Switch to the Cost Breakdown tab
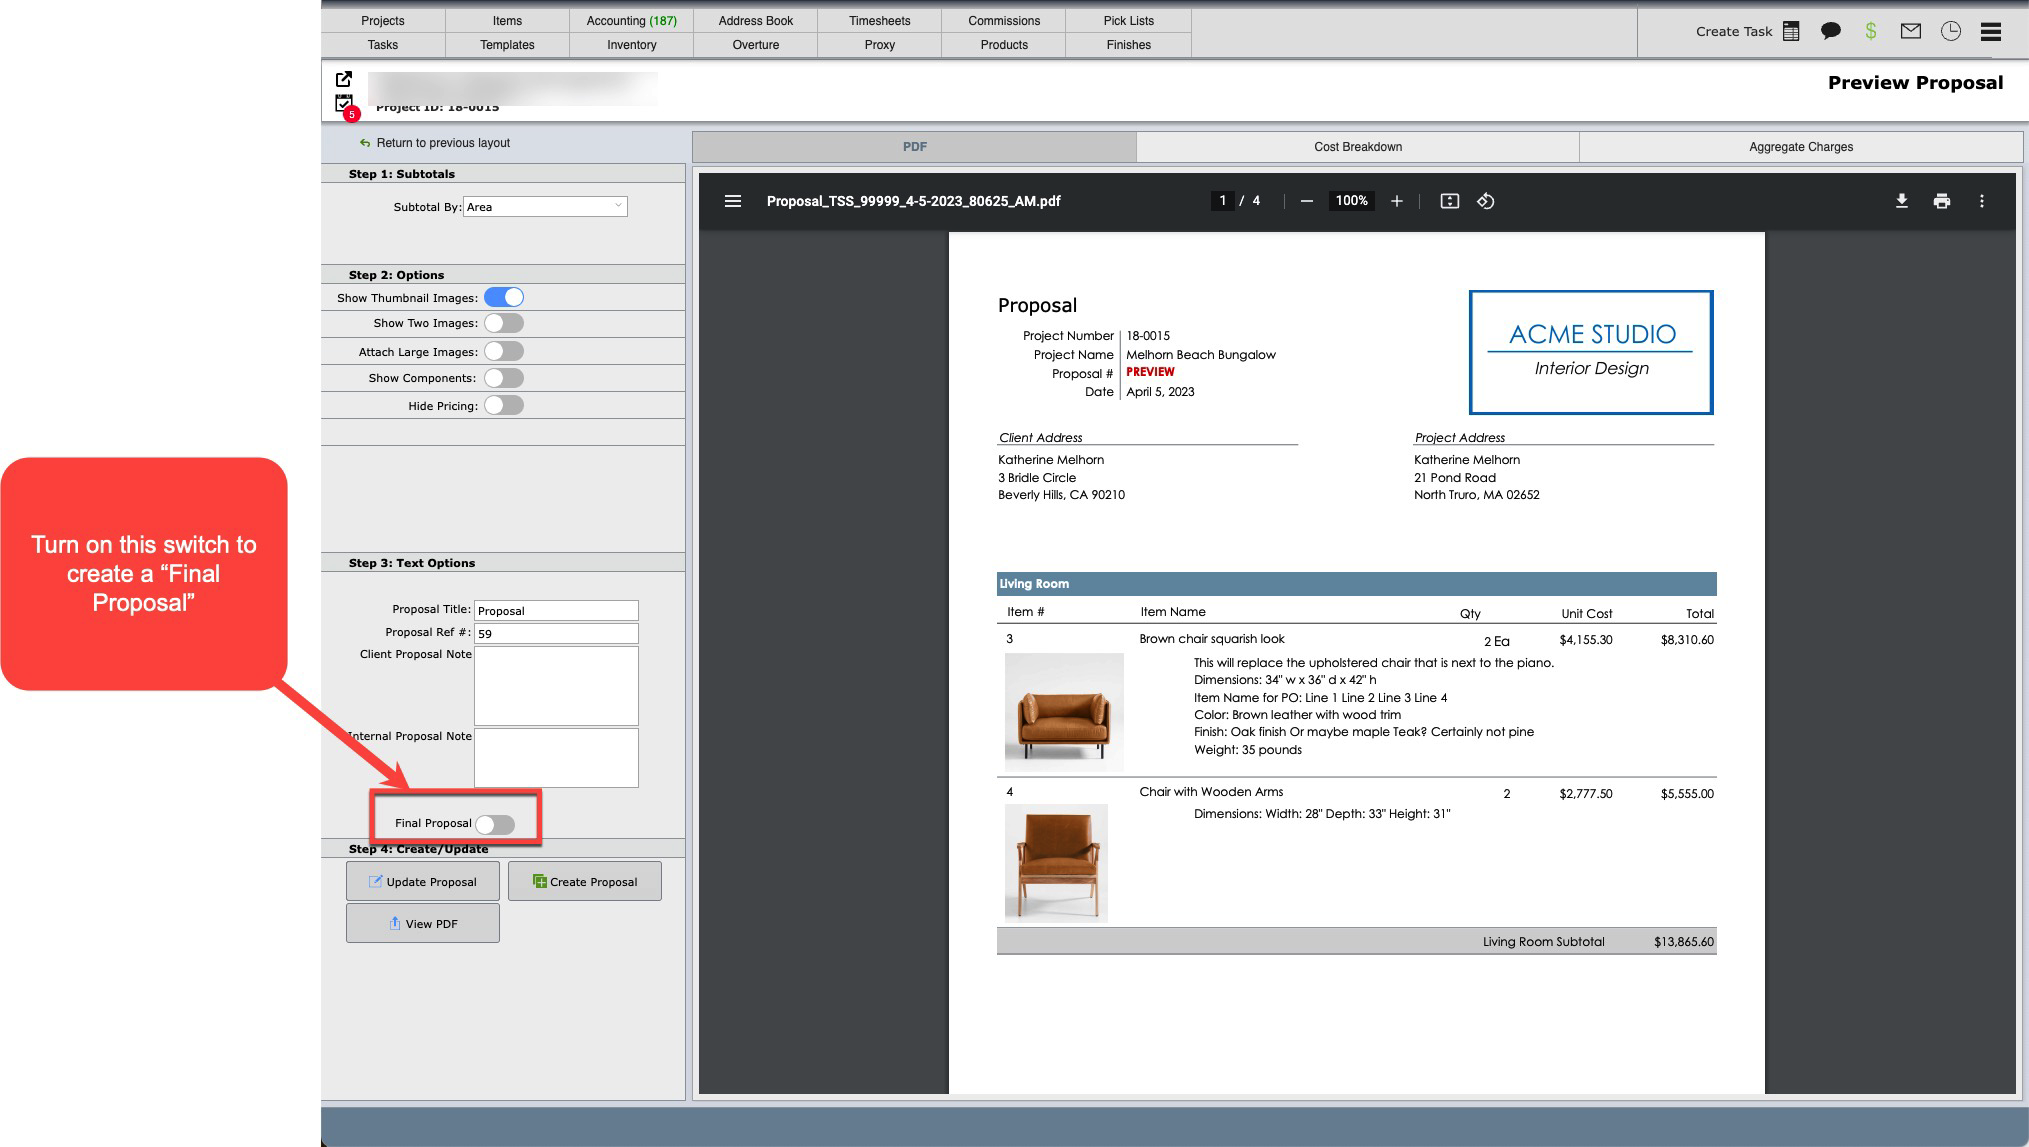The height and width of the screenshot is (1147, 2029). click(1357, 146)
